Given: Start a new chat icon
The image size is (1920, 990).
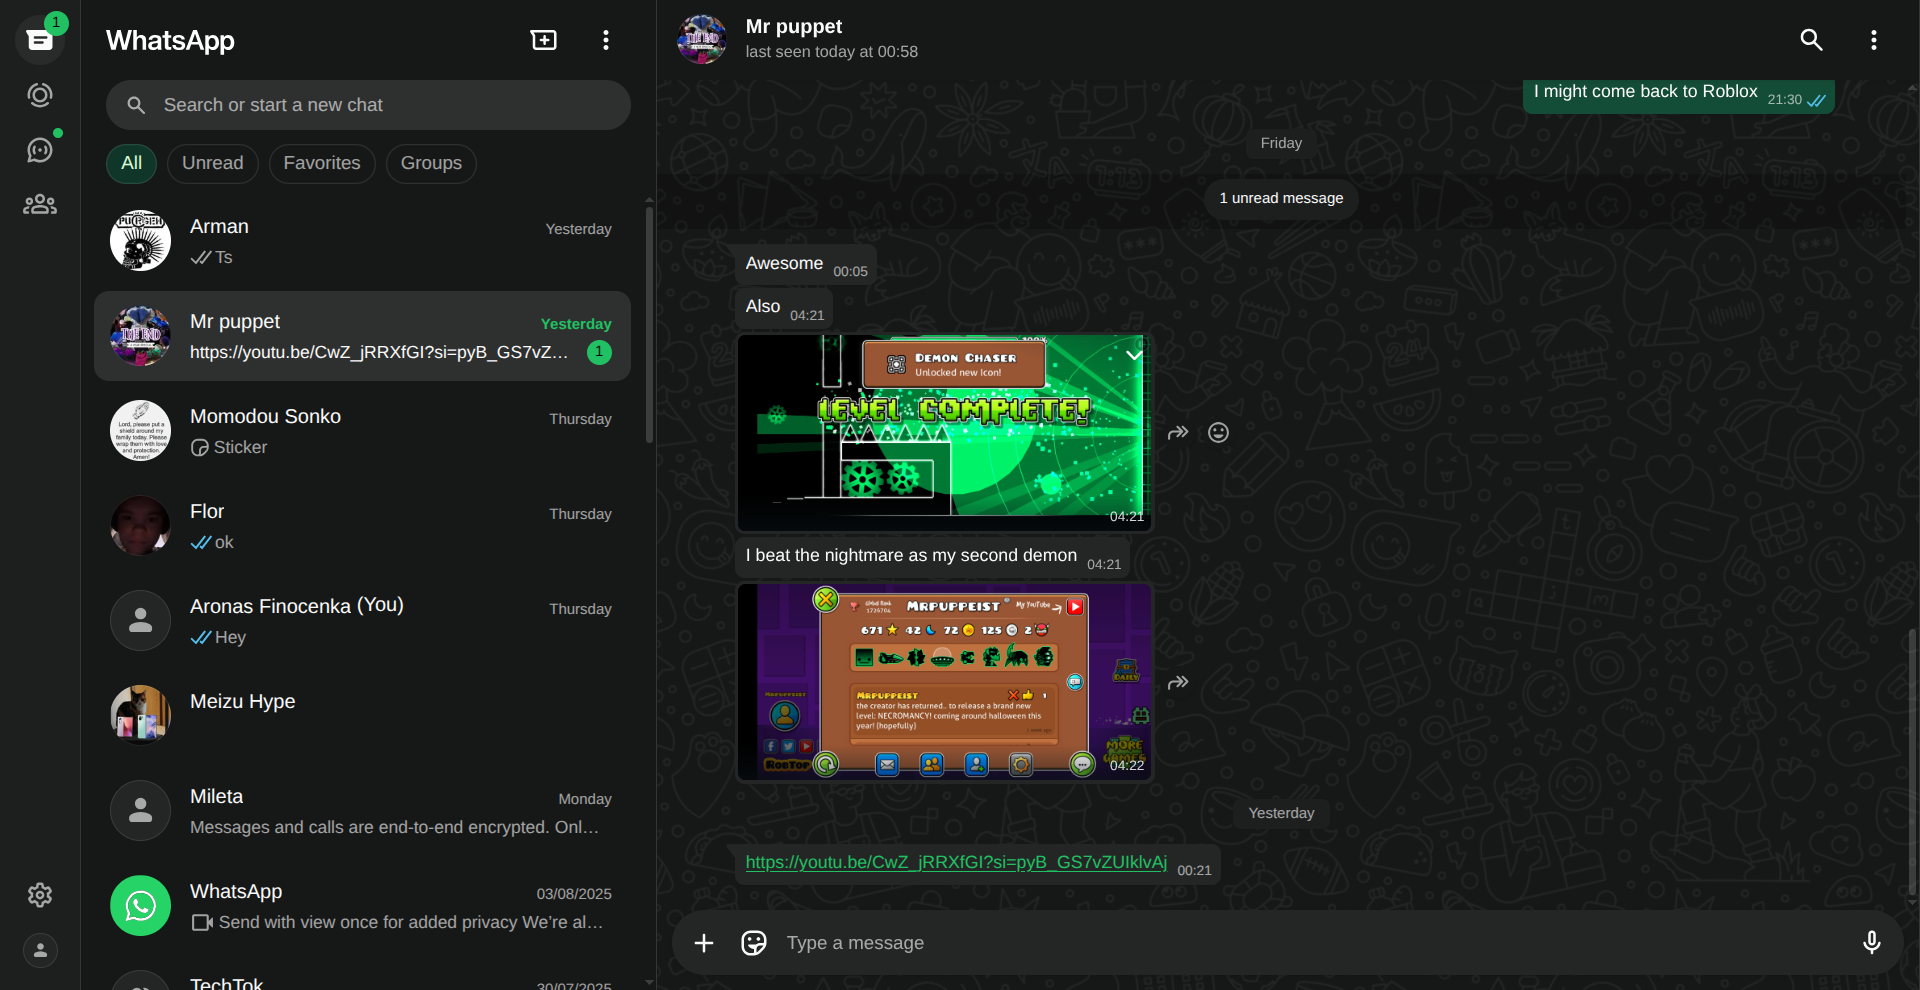Looking at the screenshot, I should coord(544,40).
